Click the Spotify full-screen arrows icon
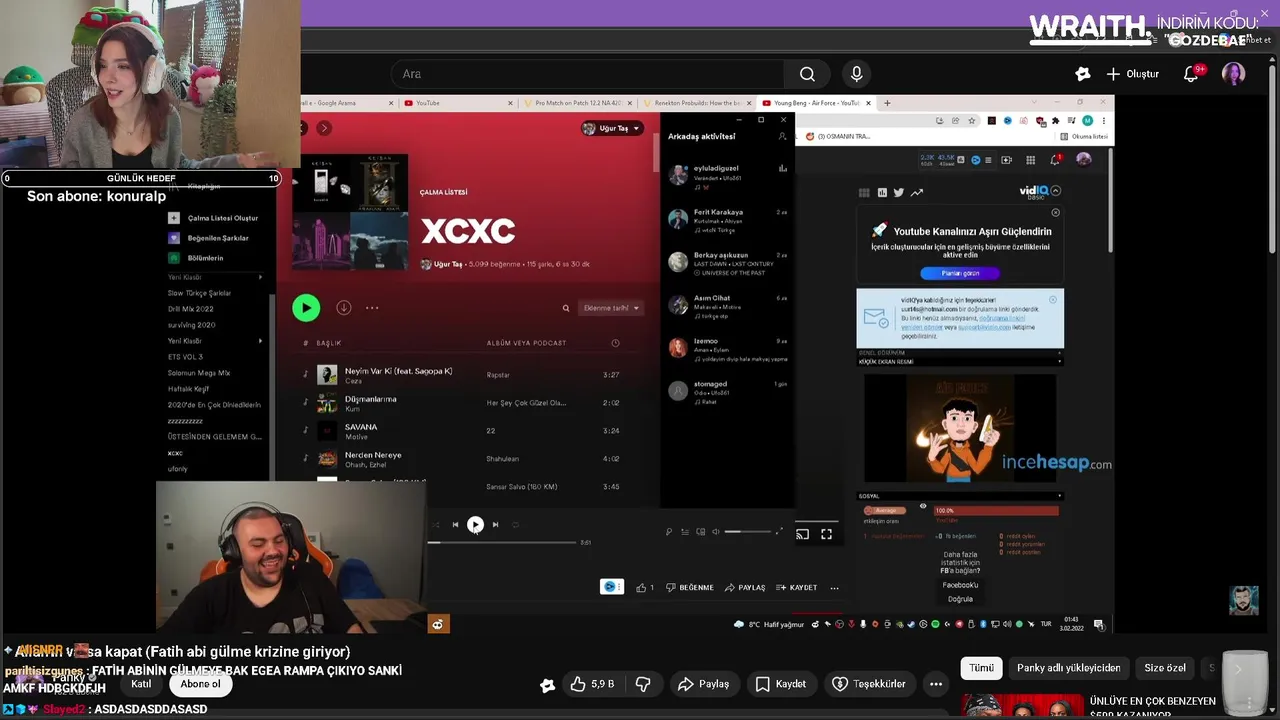 779,532
